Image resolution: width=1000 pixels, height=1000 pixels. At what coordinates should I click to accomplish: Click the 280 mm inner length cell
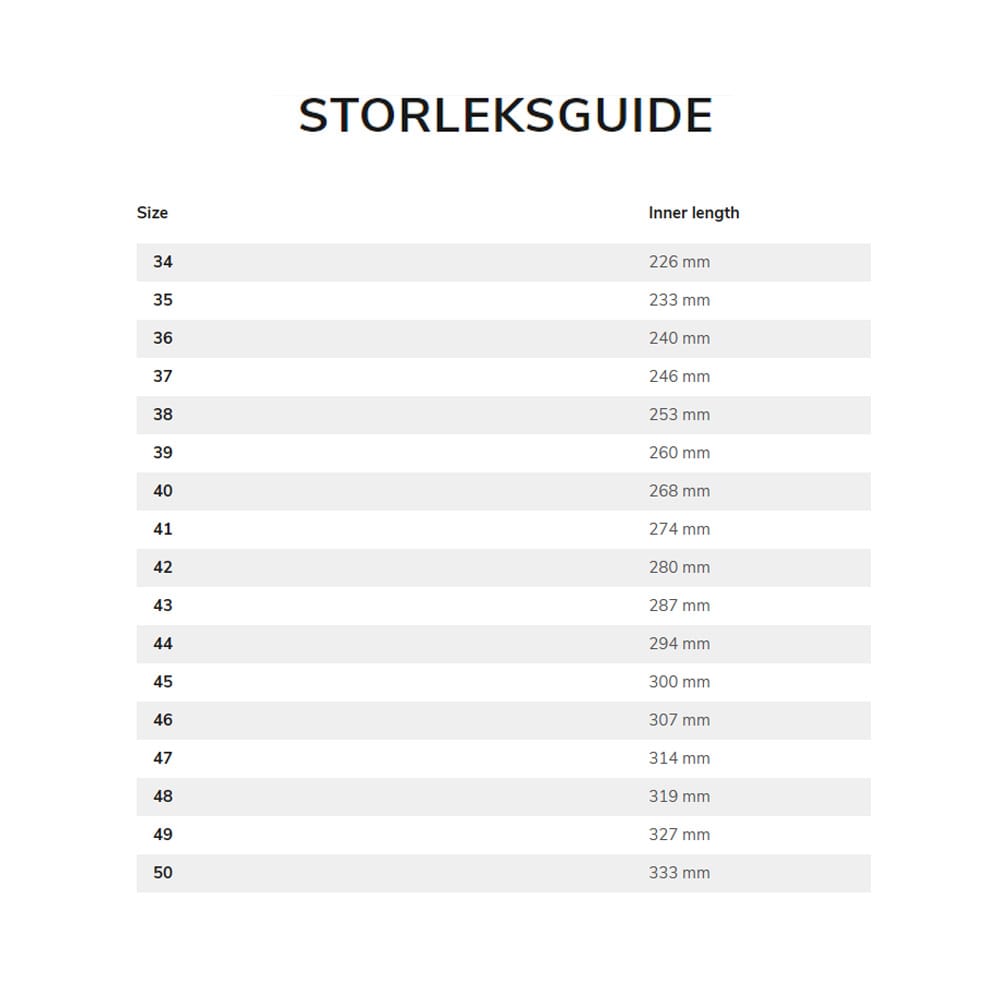click(679, 567)
